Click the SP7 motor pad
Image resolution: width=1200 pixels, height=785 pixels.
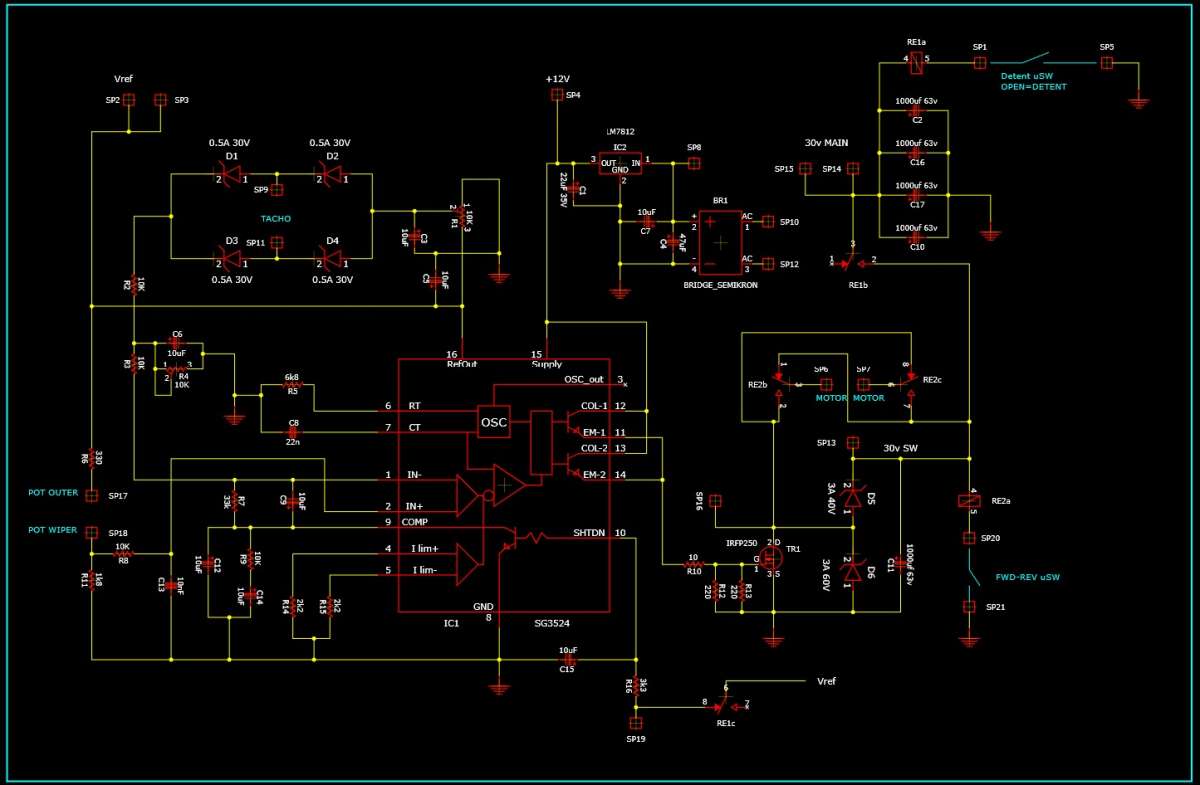tap(863, 384)
